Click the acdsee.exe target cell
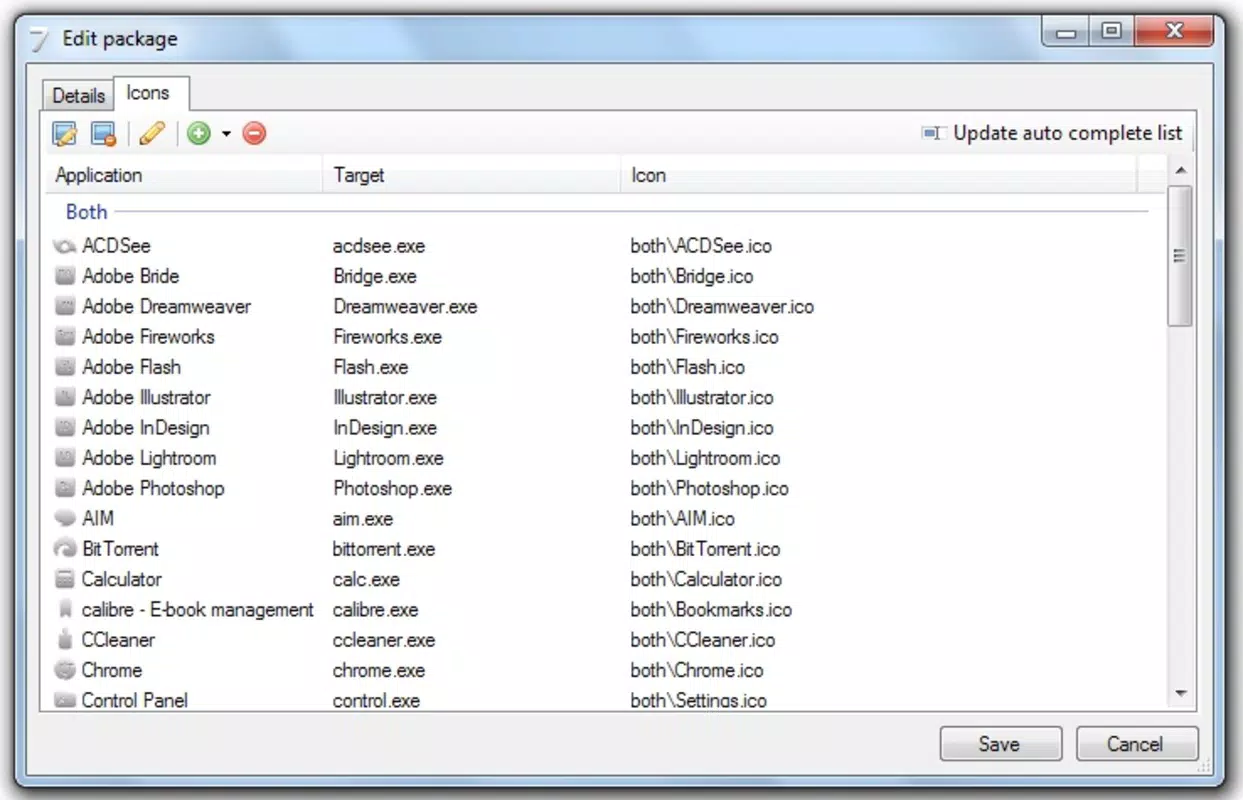The image size is (1243, 800). 379,246
